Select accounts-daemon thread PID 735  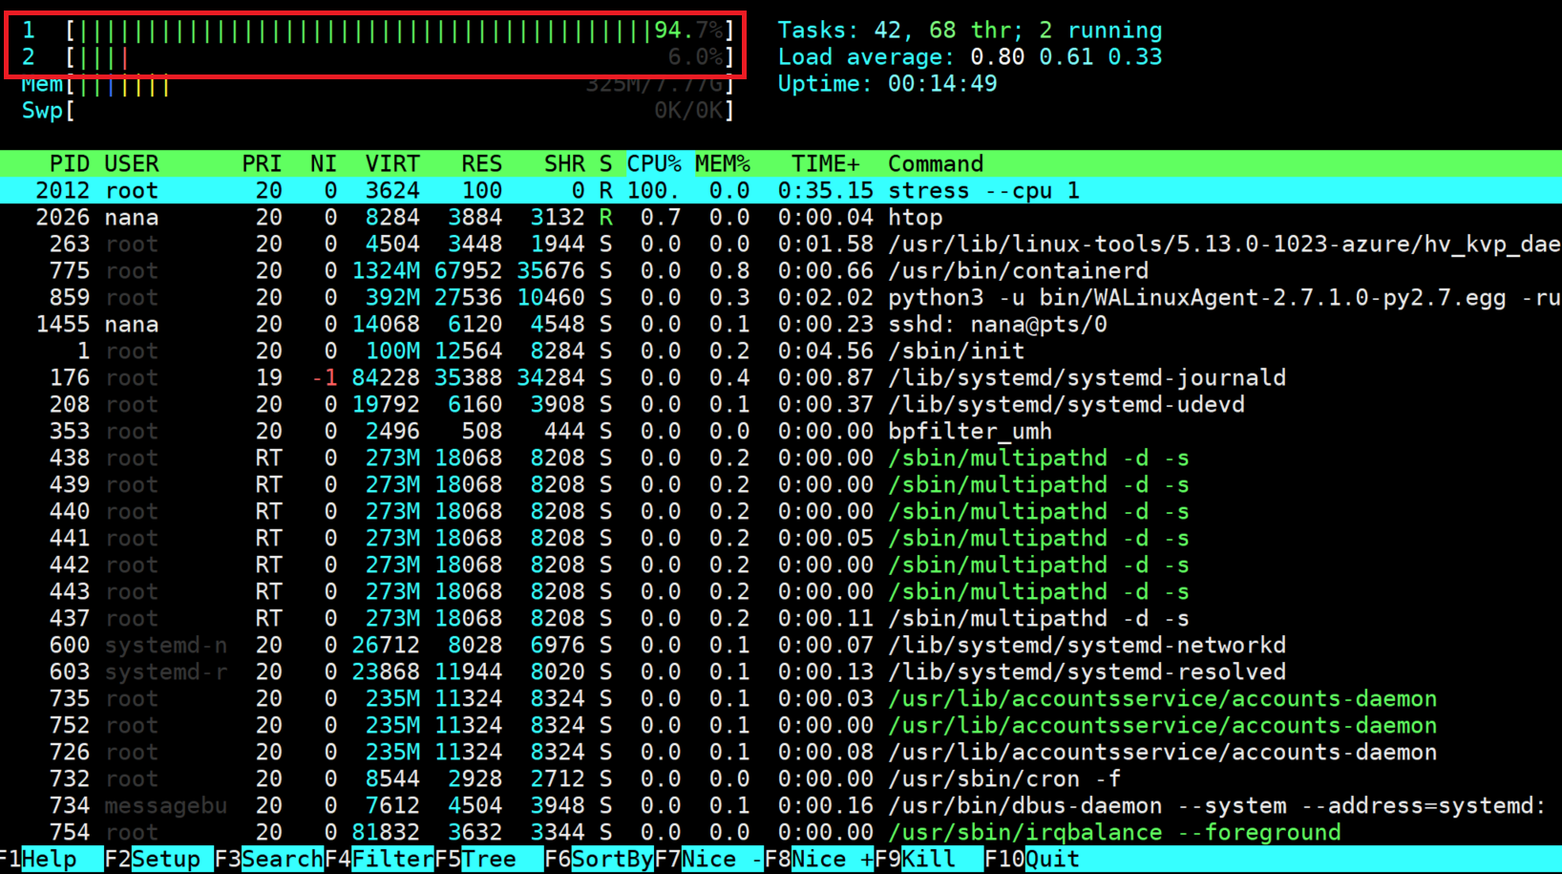781,699
